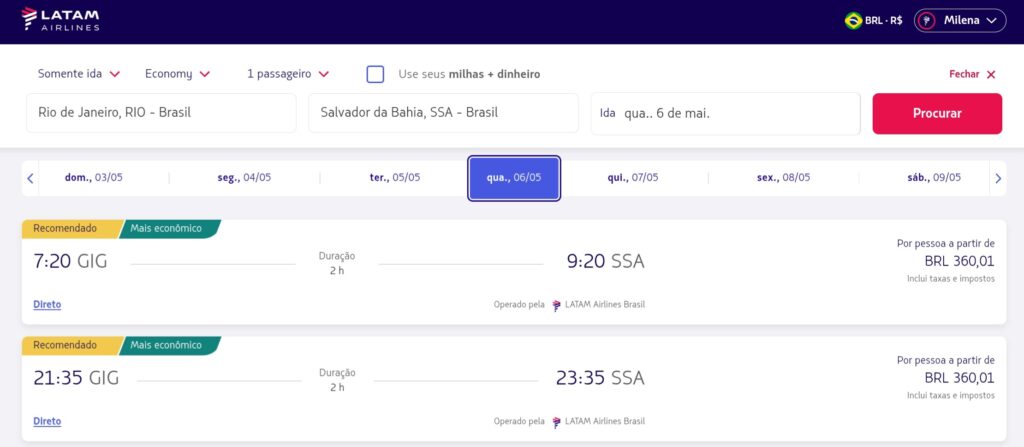Close search panel with X icon

(991, 74)
